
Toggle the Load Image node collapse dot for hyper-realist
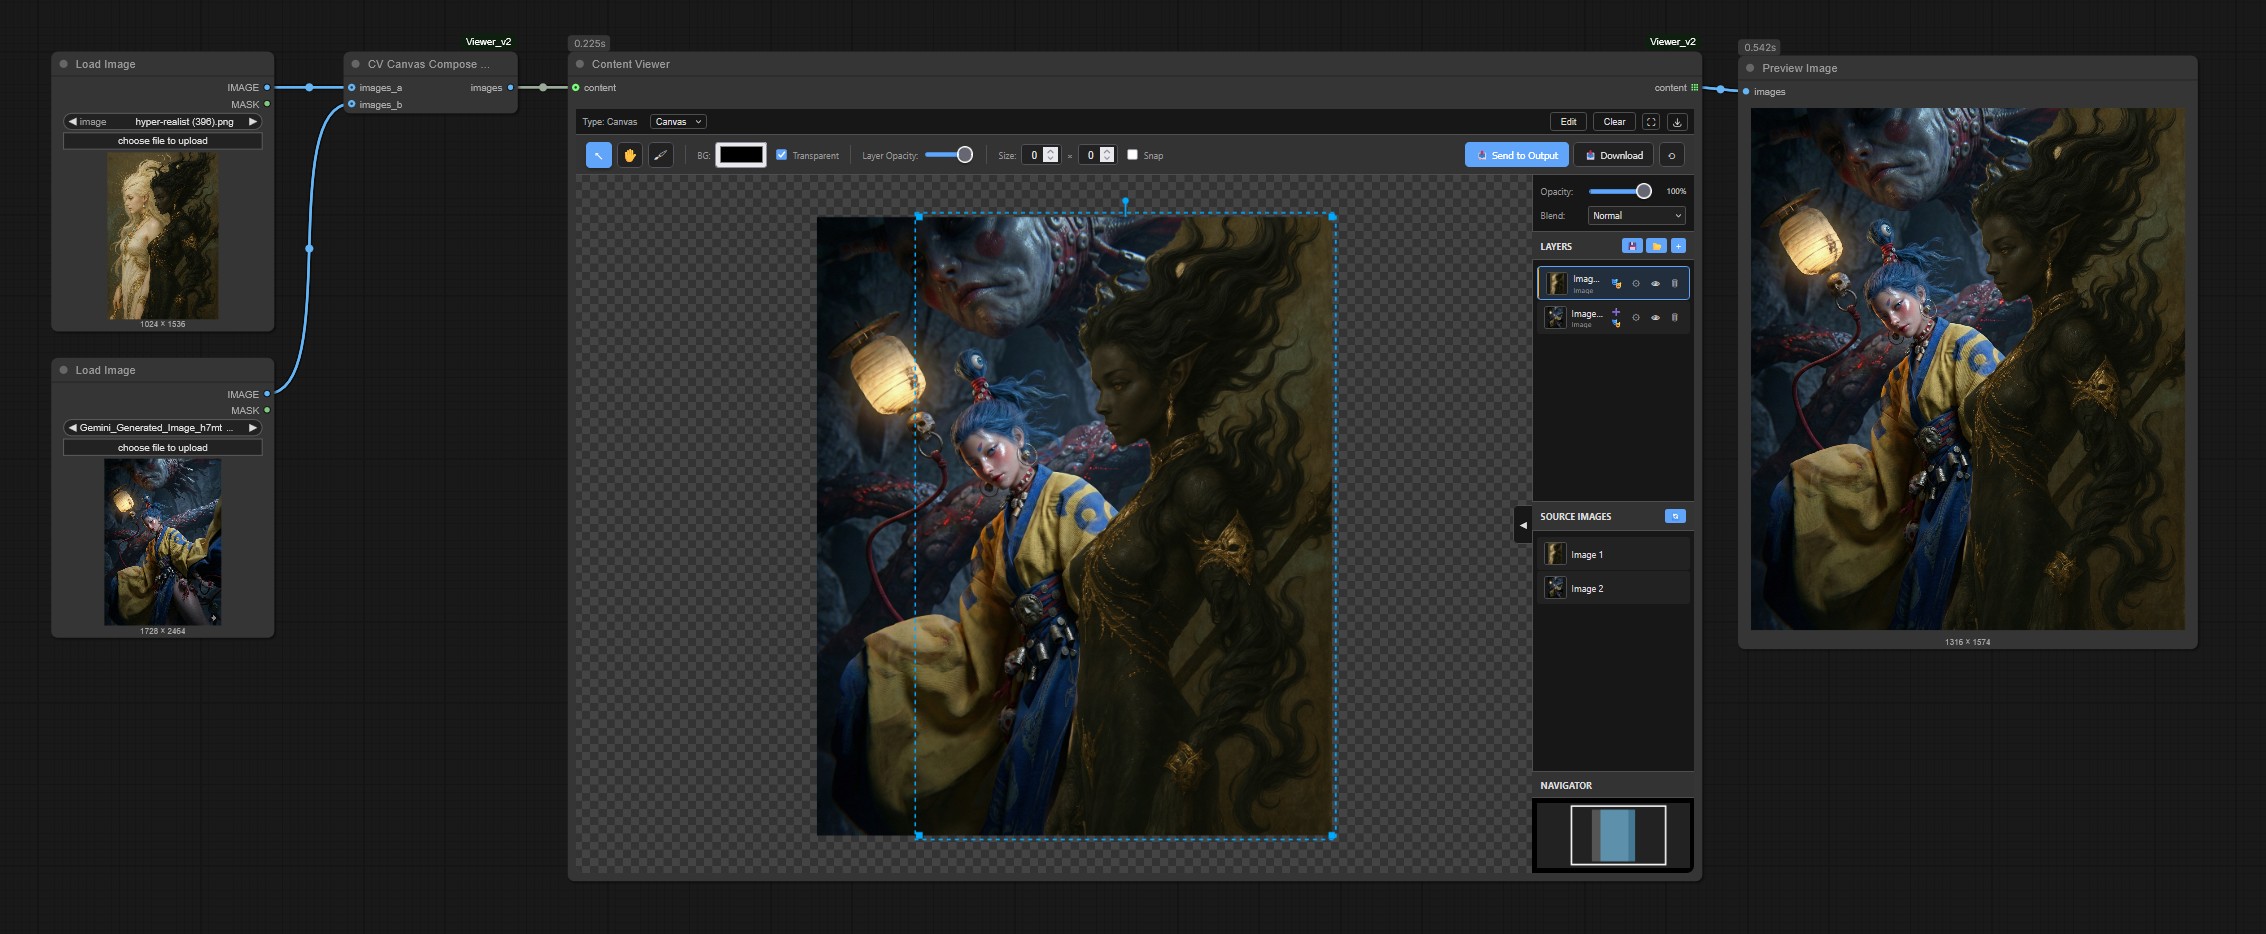64,64
